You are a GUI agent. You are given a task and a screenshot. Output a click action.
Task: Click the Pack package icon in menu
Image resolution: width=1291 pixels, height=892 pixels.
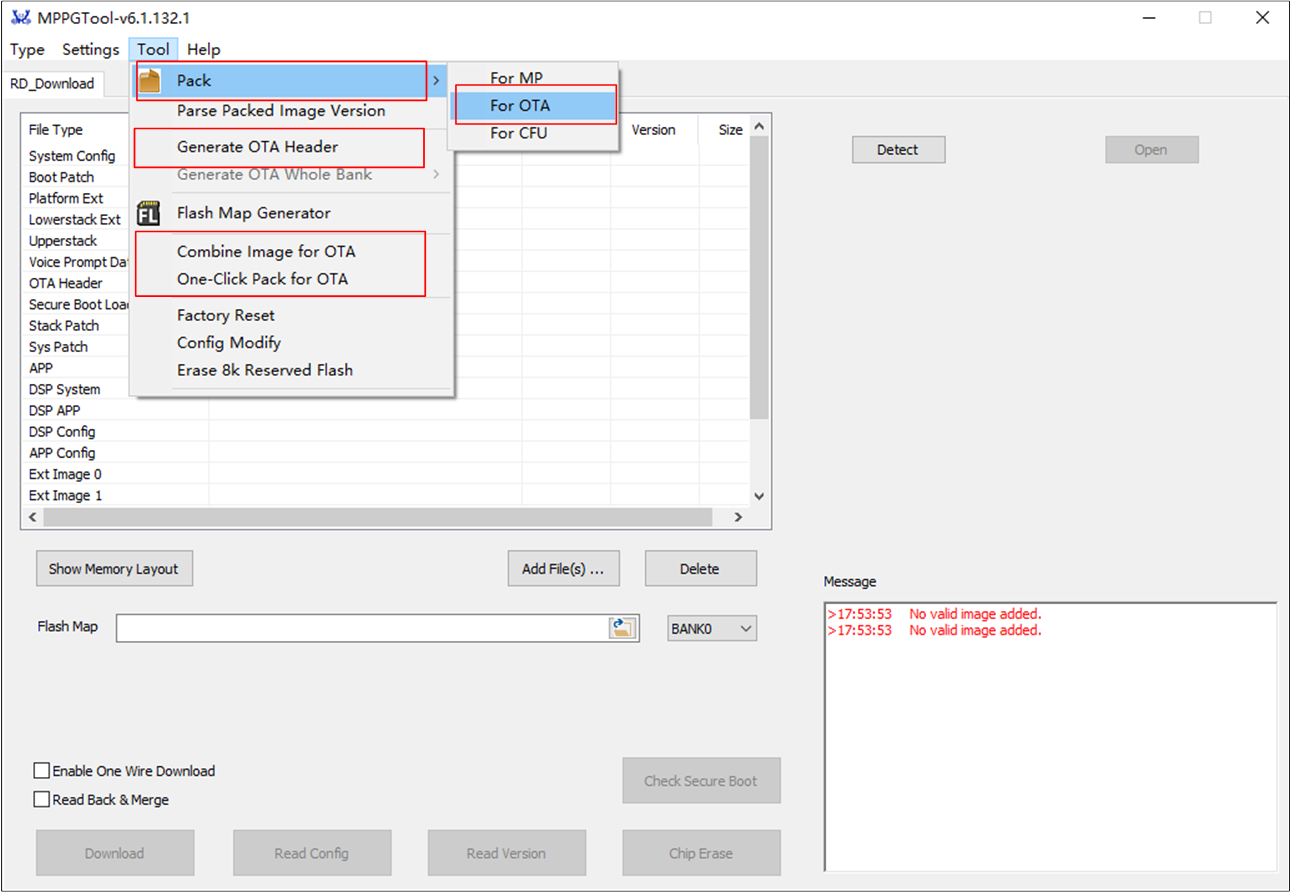149,80
